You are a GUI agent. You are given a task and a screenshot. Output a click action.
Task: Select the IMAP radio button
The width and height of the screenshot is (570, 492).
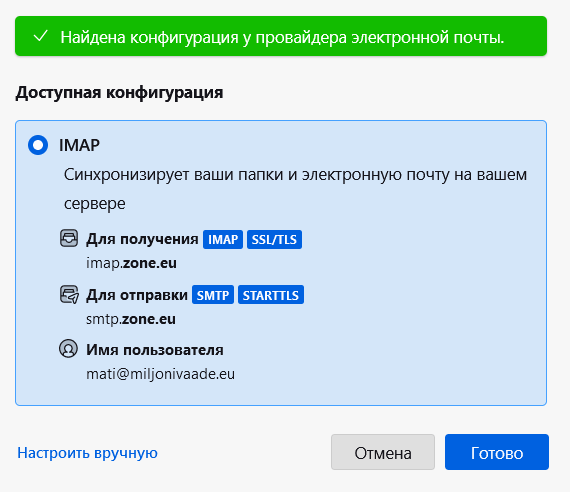(38, 145)
